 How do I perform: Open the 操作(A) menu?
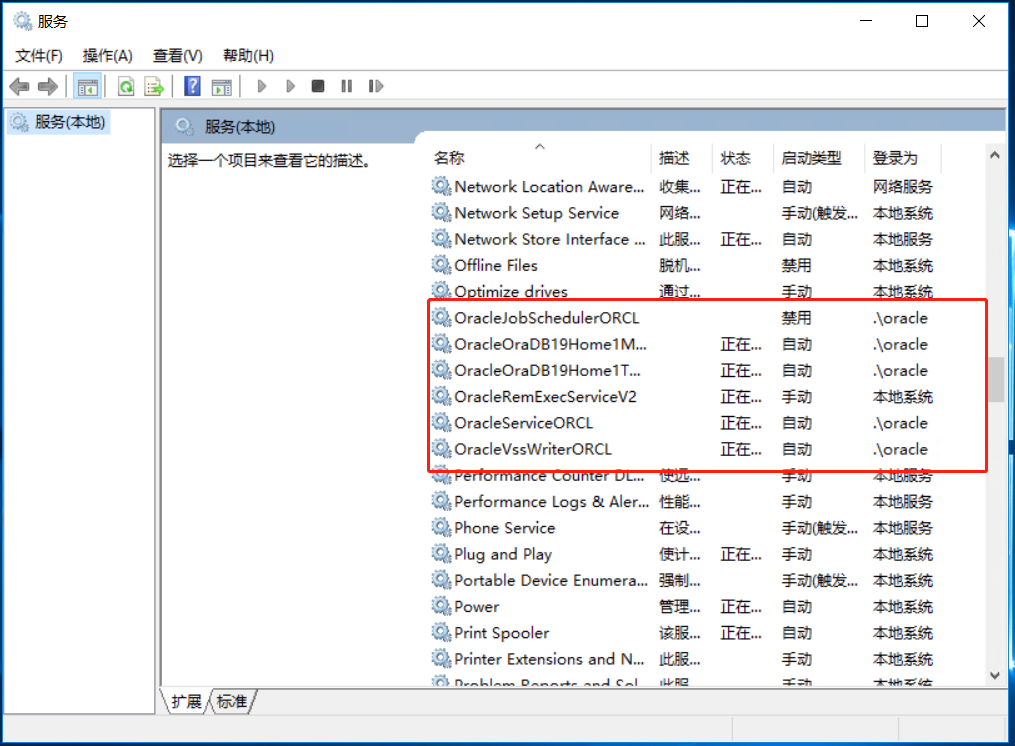107,56
